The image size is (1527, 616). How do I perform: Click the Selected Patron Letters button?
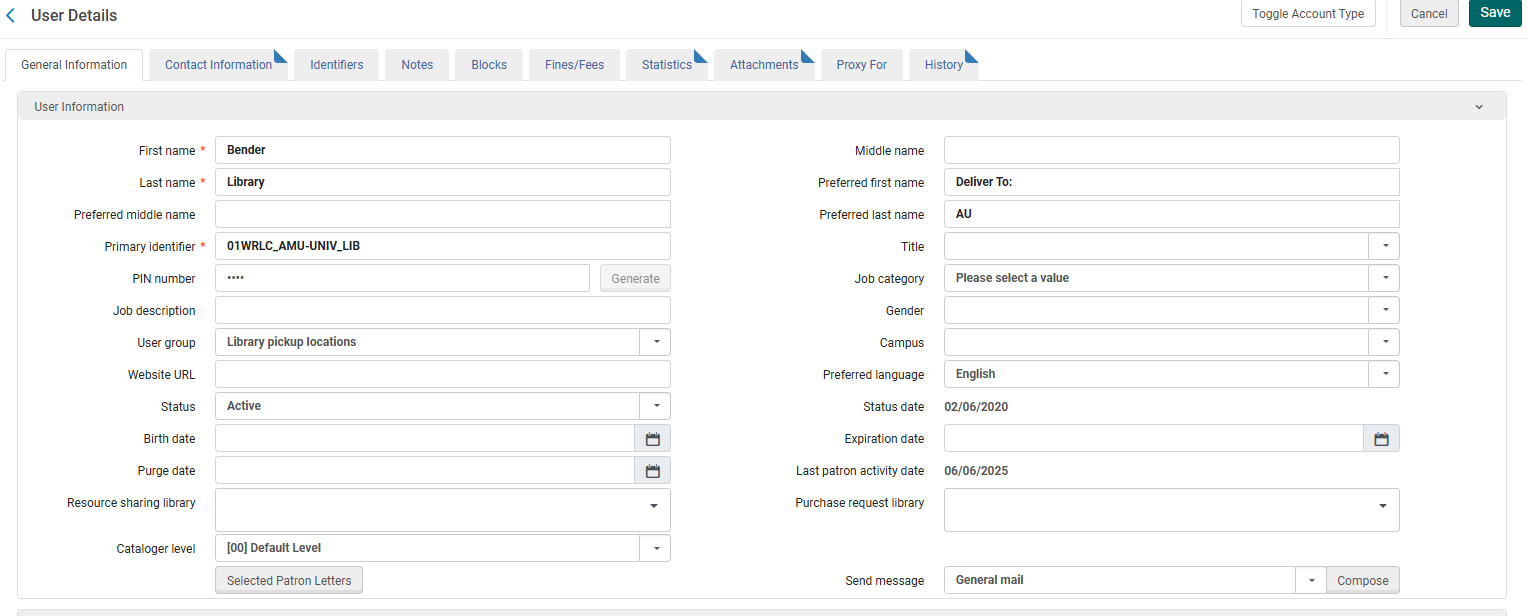pyautogui.click(x=289, y=580)
